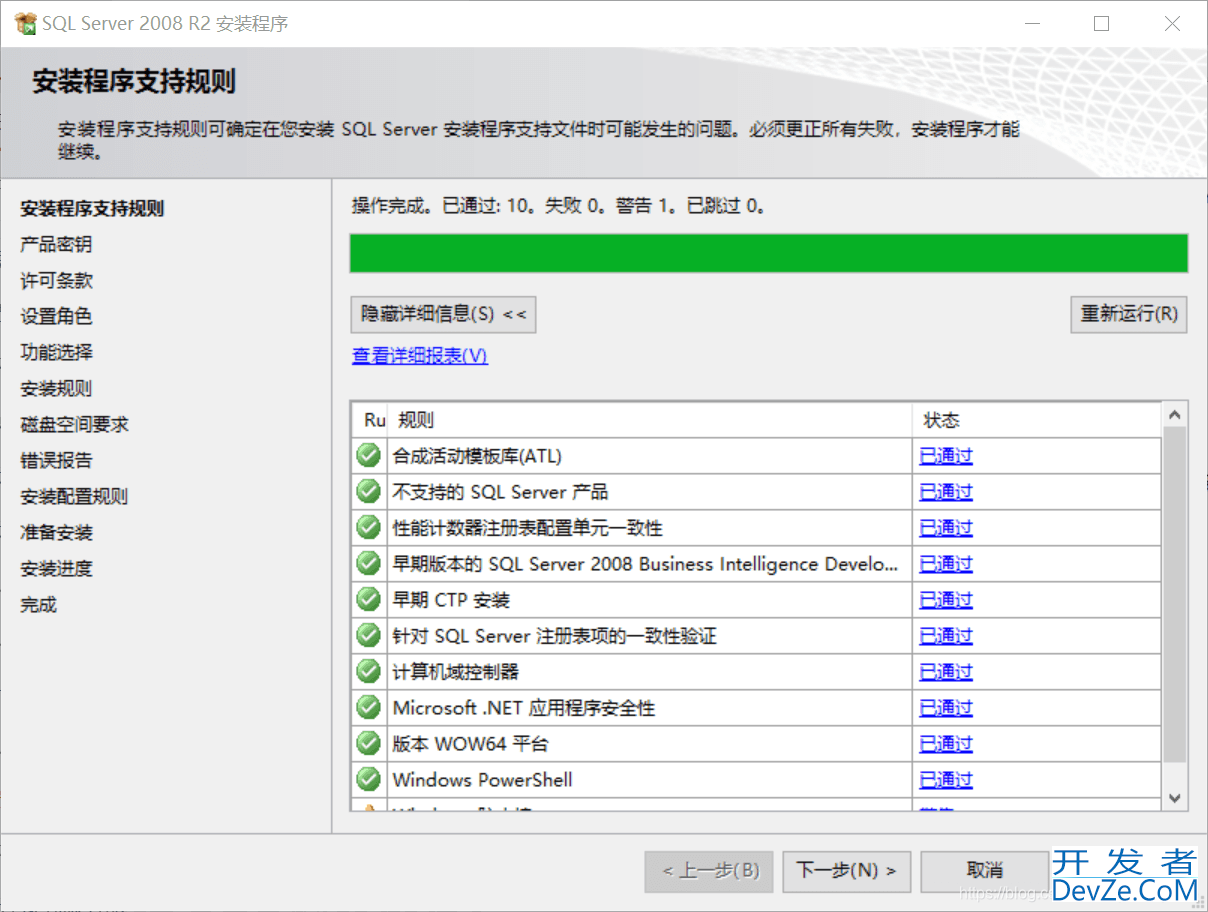The image size is (1208, 912).
Task: Open 已通过 link for 针对 SQL Server 注册表项的一致性验证
Action: (946, 636)
